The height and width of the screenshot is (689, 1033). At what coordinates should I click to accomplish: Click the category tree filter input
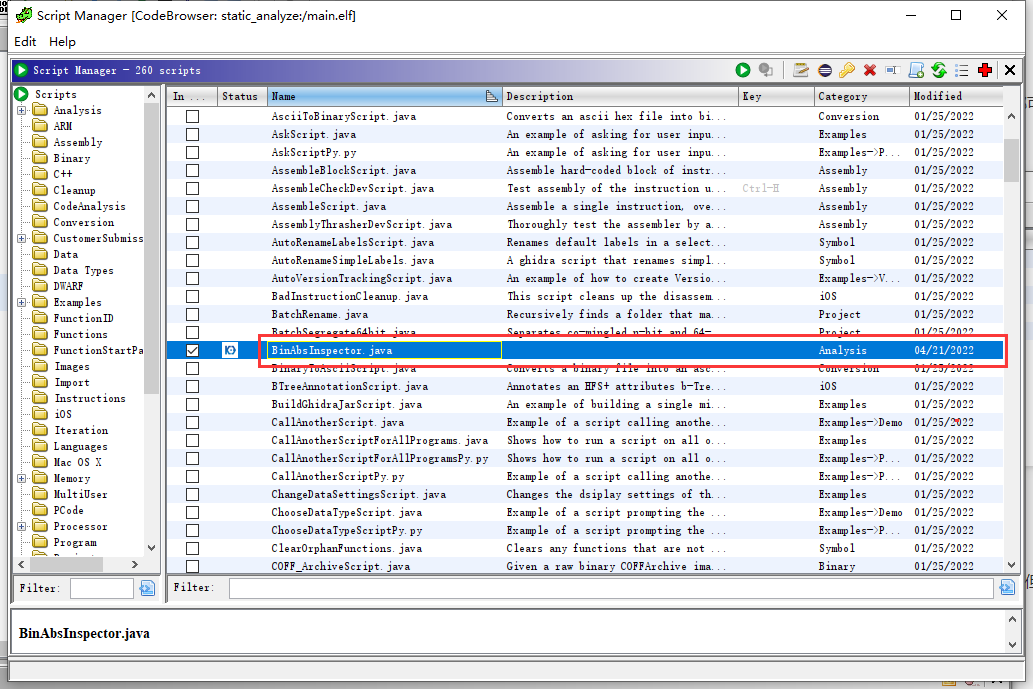pos(101,588)
